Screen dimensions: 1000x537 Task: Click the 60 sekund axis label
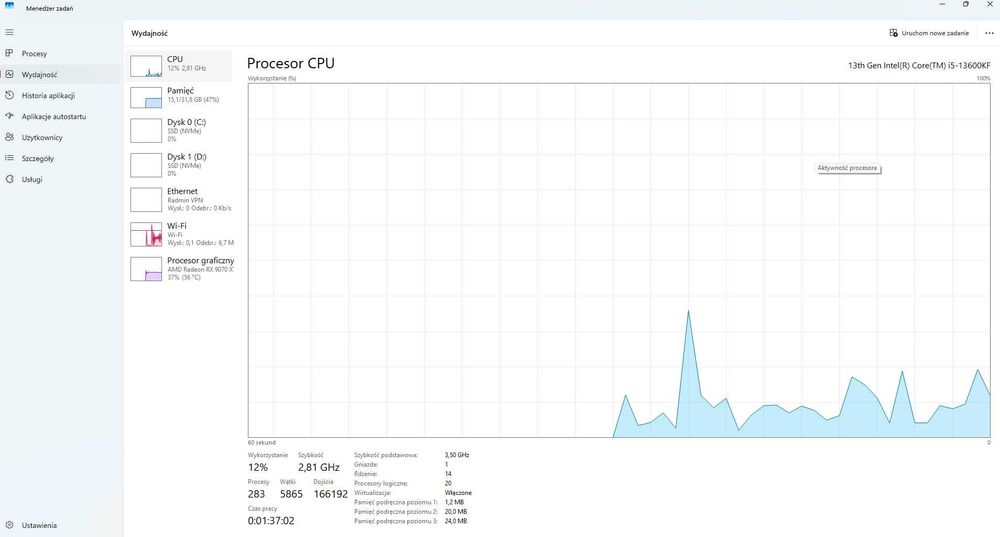[261, 442]
